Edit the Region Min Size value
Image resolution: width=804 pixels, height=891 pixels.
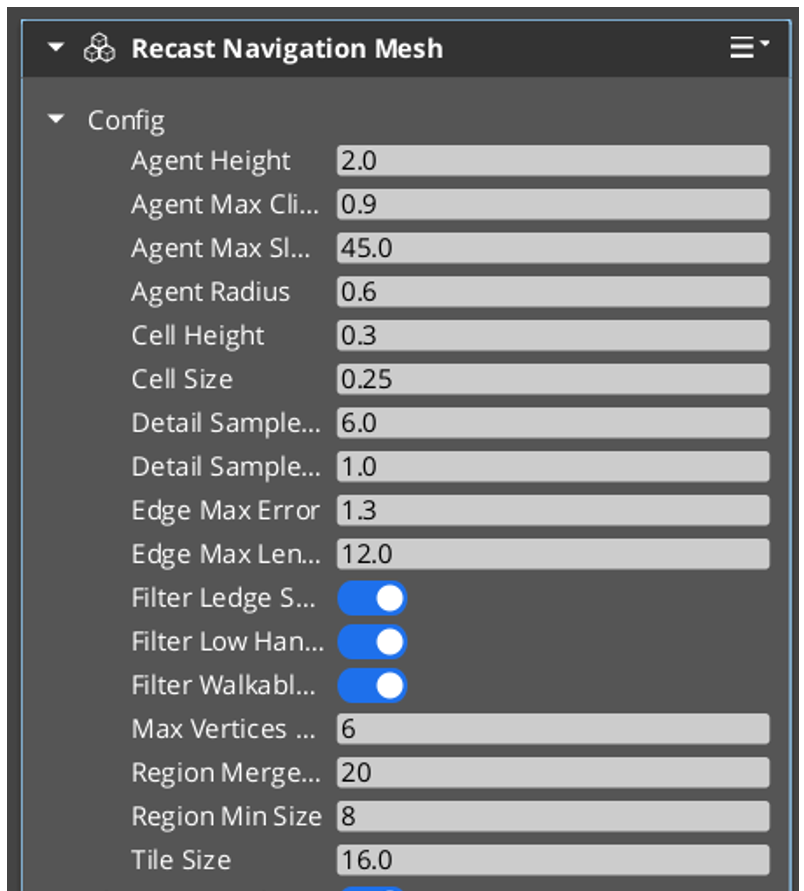pos(552,816)
